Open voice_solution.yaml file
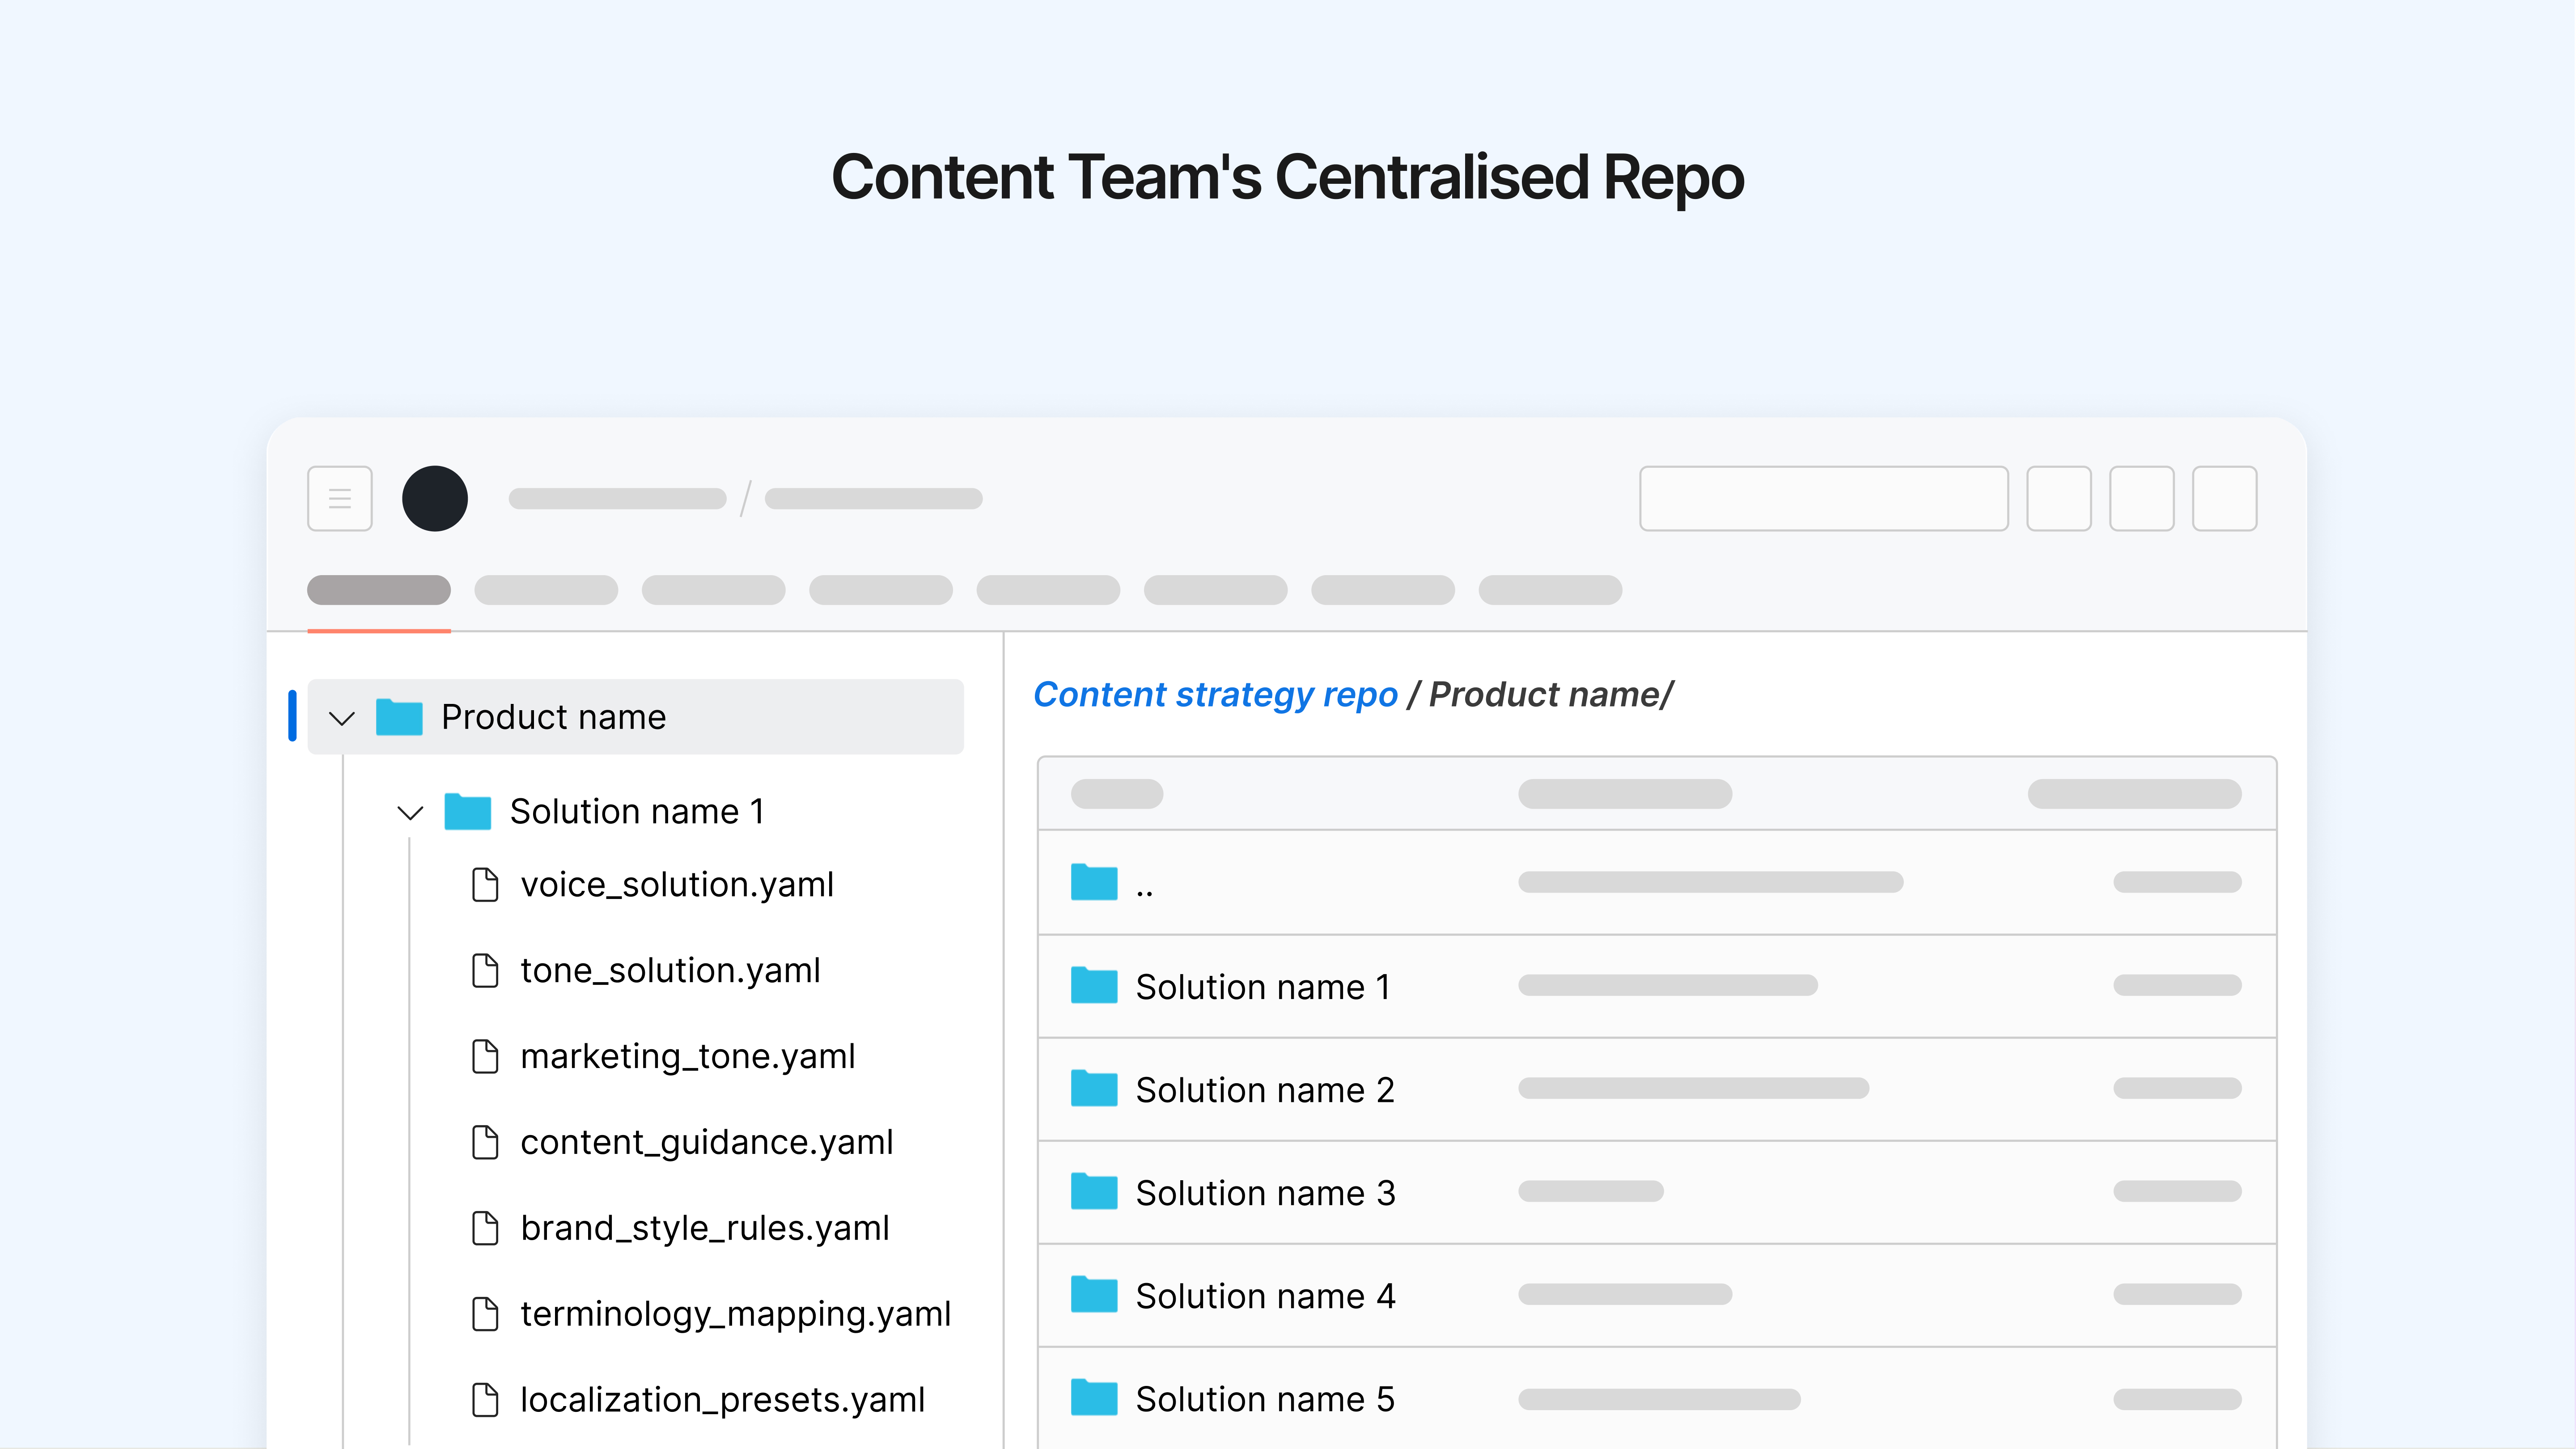The height and width of the screenshot is (1449, 2576). tap(677, 885)
